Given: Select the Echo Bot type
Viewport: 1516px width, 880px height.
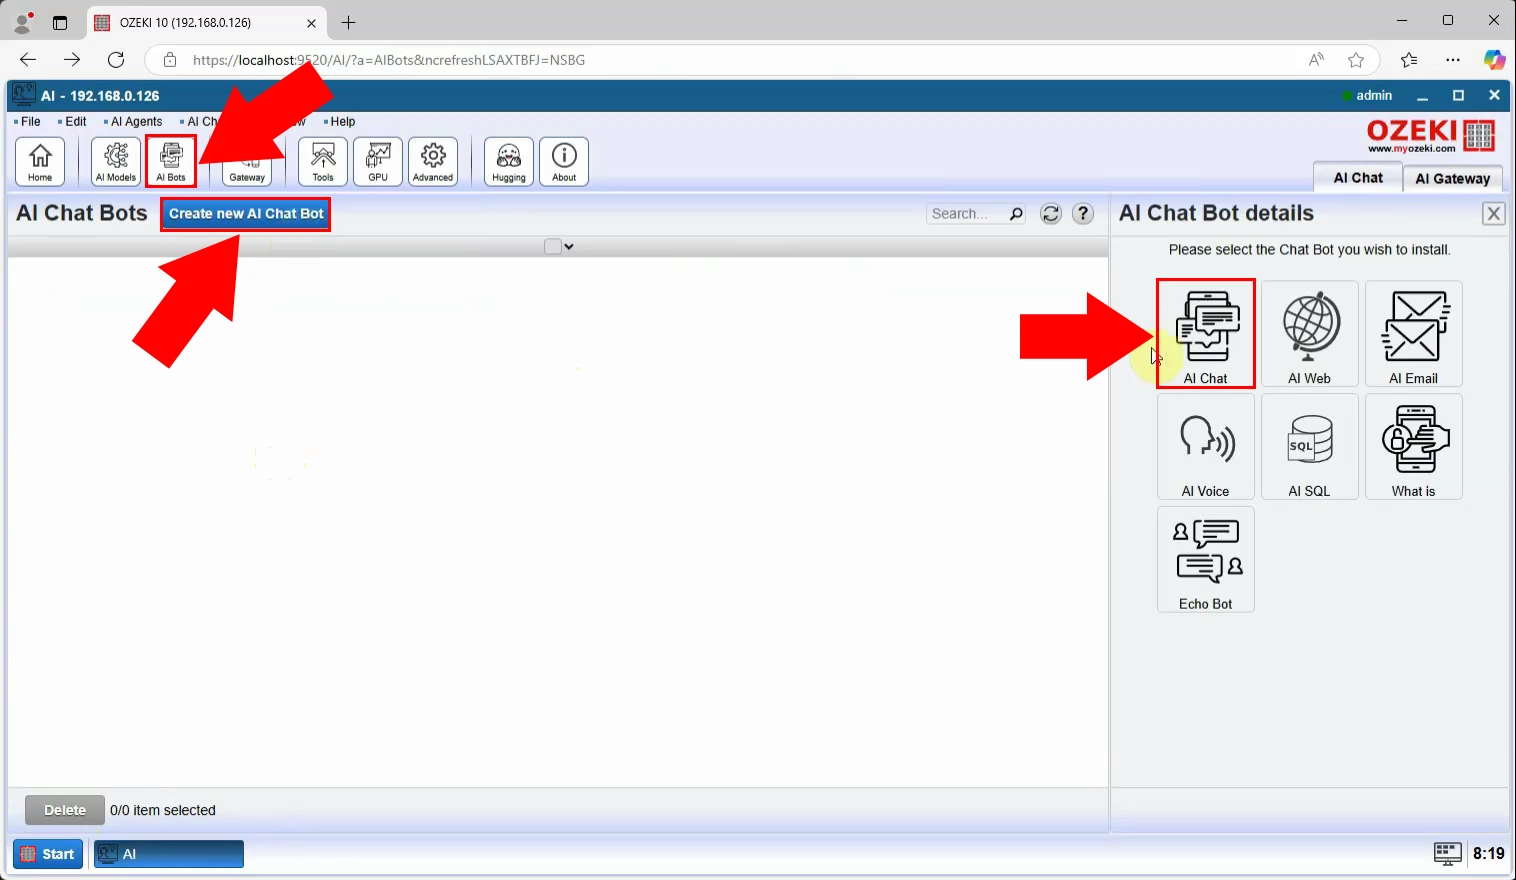Looking at the screenshot, I should point(1206,560).
